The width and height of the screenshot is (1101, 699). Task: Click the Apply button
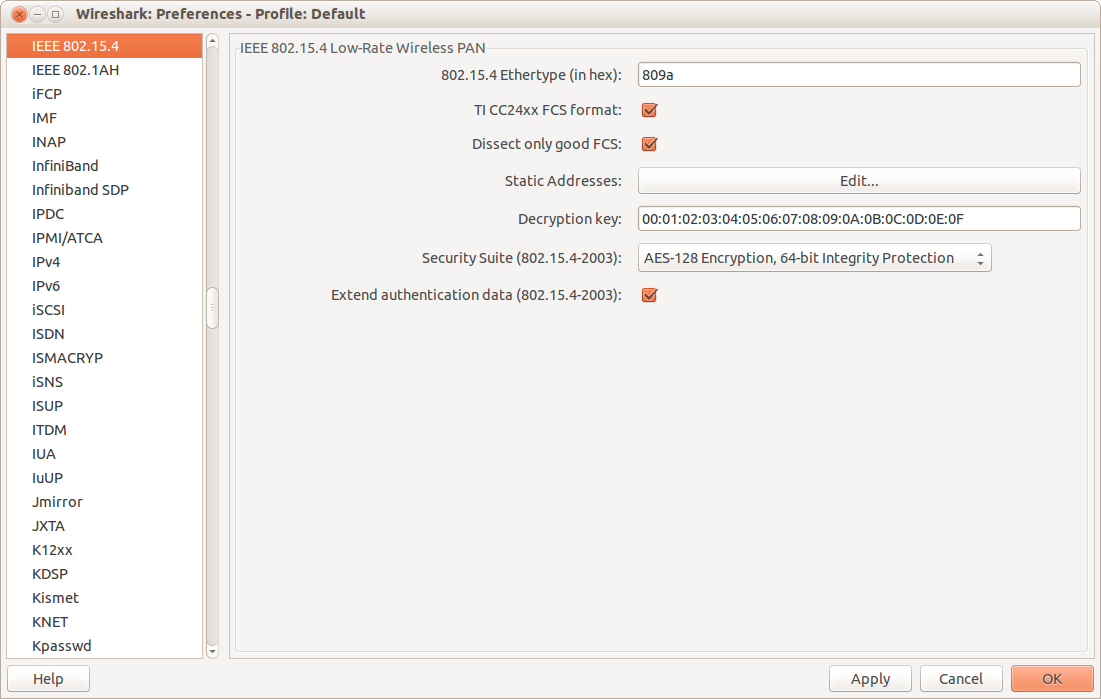click(x=870, y=679)
